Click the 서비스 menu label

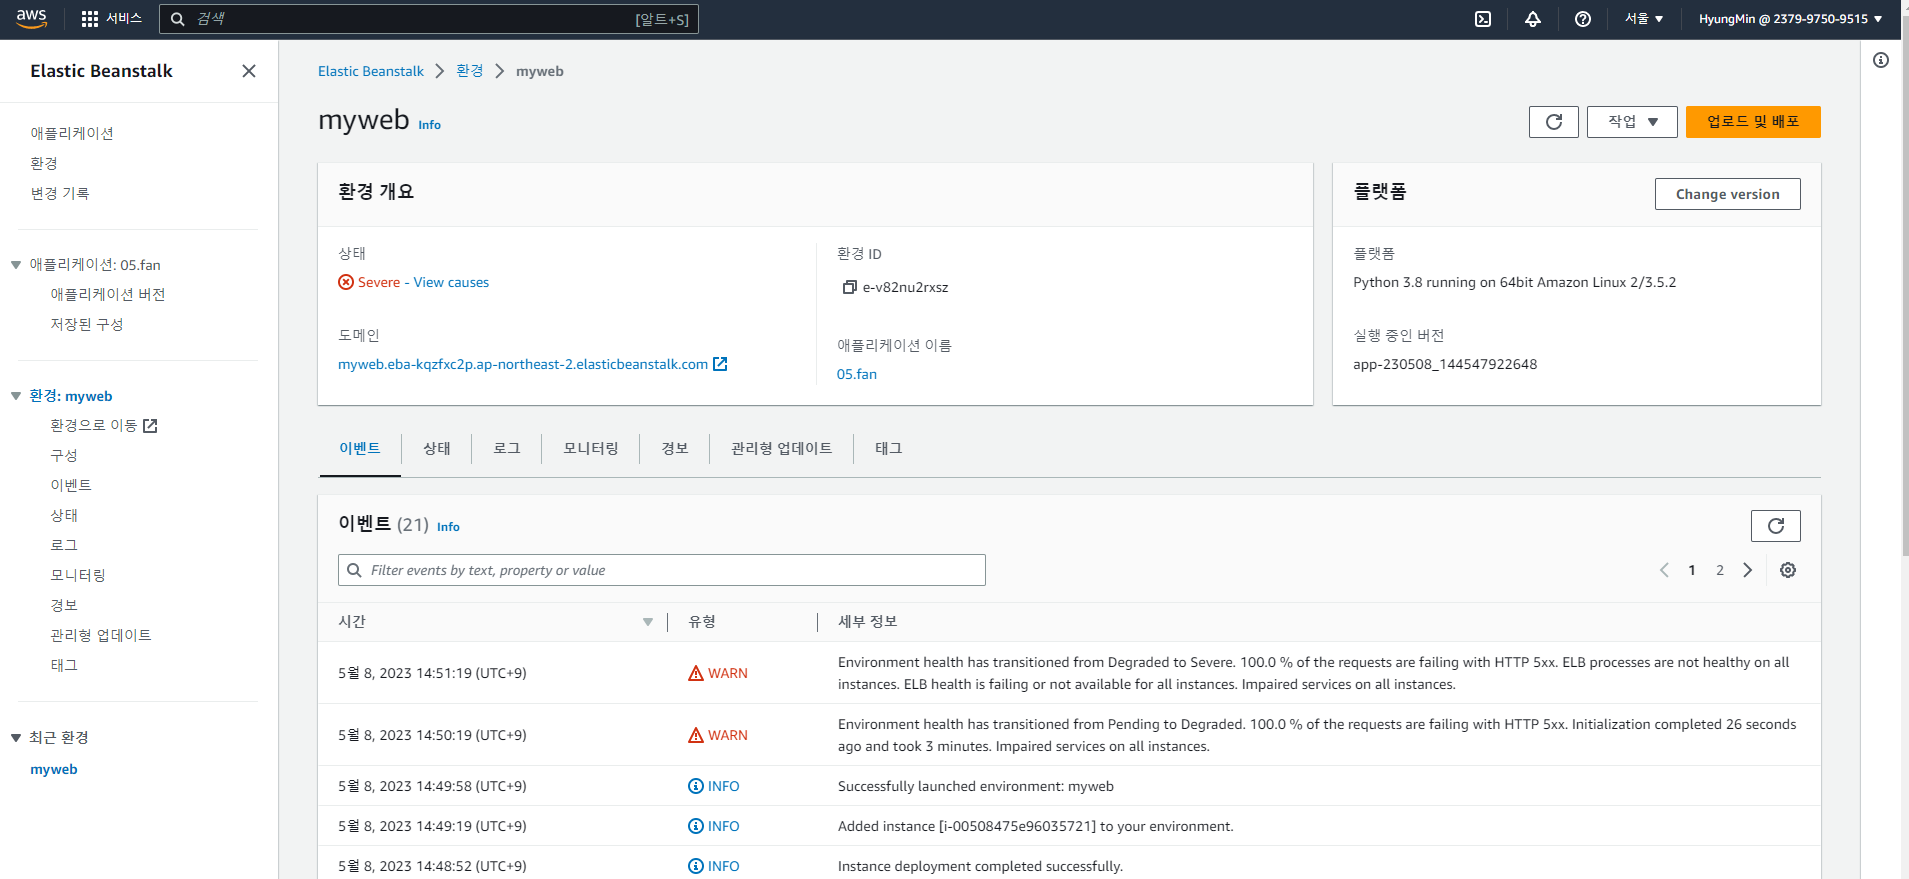(x=124, y=19)
